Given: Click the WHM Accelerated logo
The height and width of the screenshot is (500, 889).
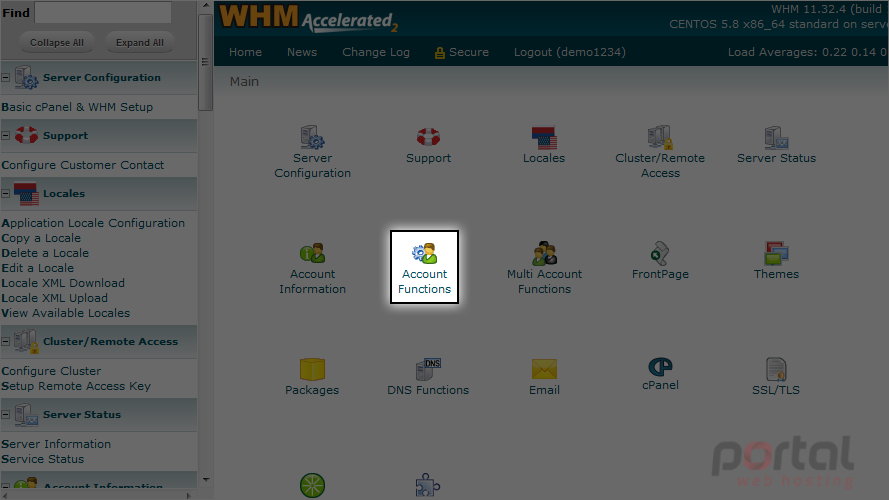Looking at the screenshot, I should [x=308, y=18].
